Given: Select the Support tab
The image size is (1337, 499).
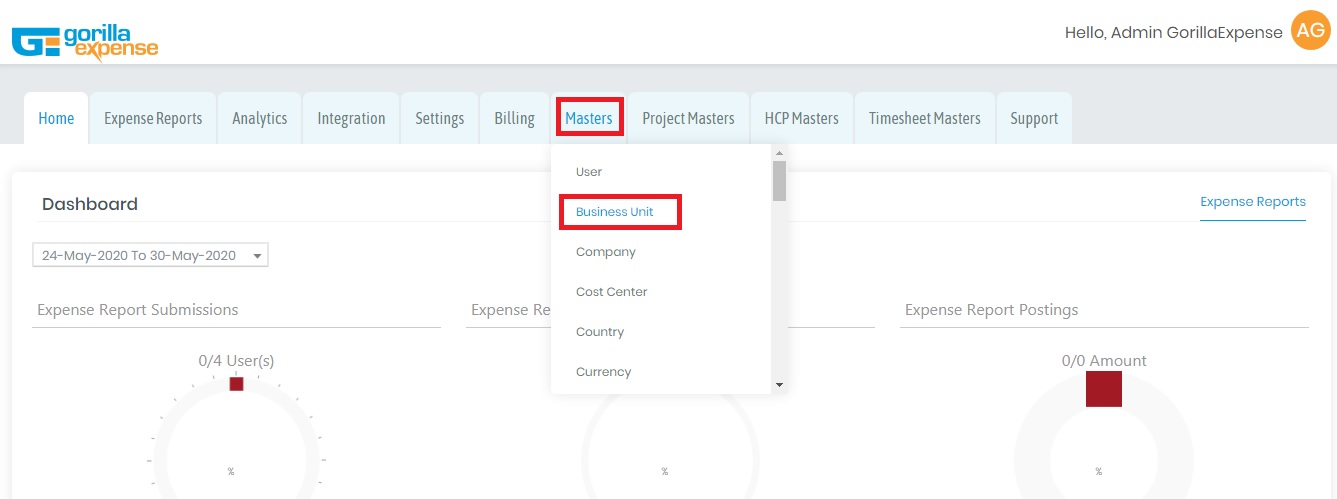Looking at the screenshot, I should point(1034,118).
